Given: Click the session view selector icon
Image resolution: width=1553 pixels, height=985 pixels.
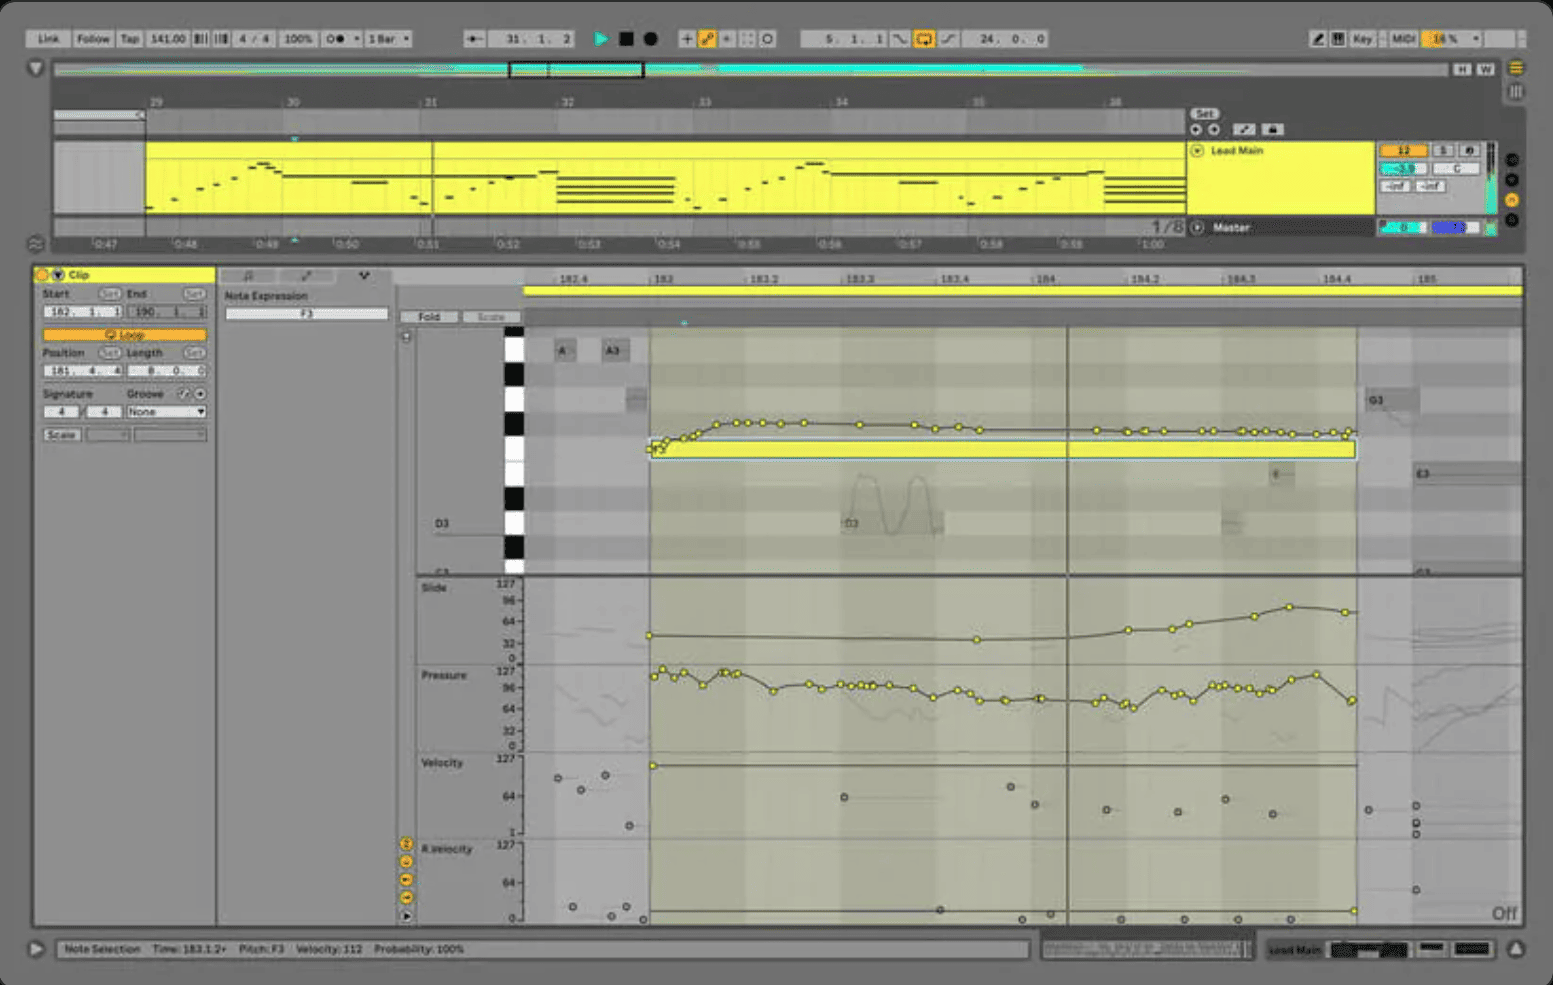Looking at the screenshot, I should [x=1516, y=91].
